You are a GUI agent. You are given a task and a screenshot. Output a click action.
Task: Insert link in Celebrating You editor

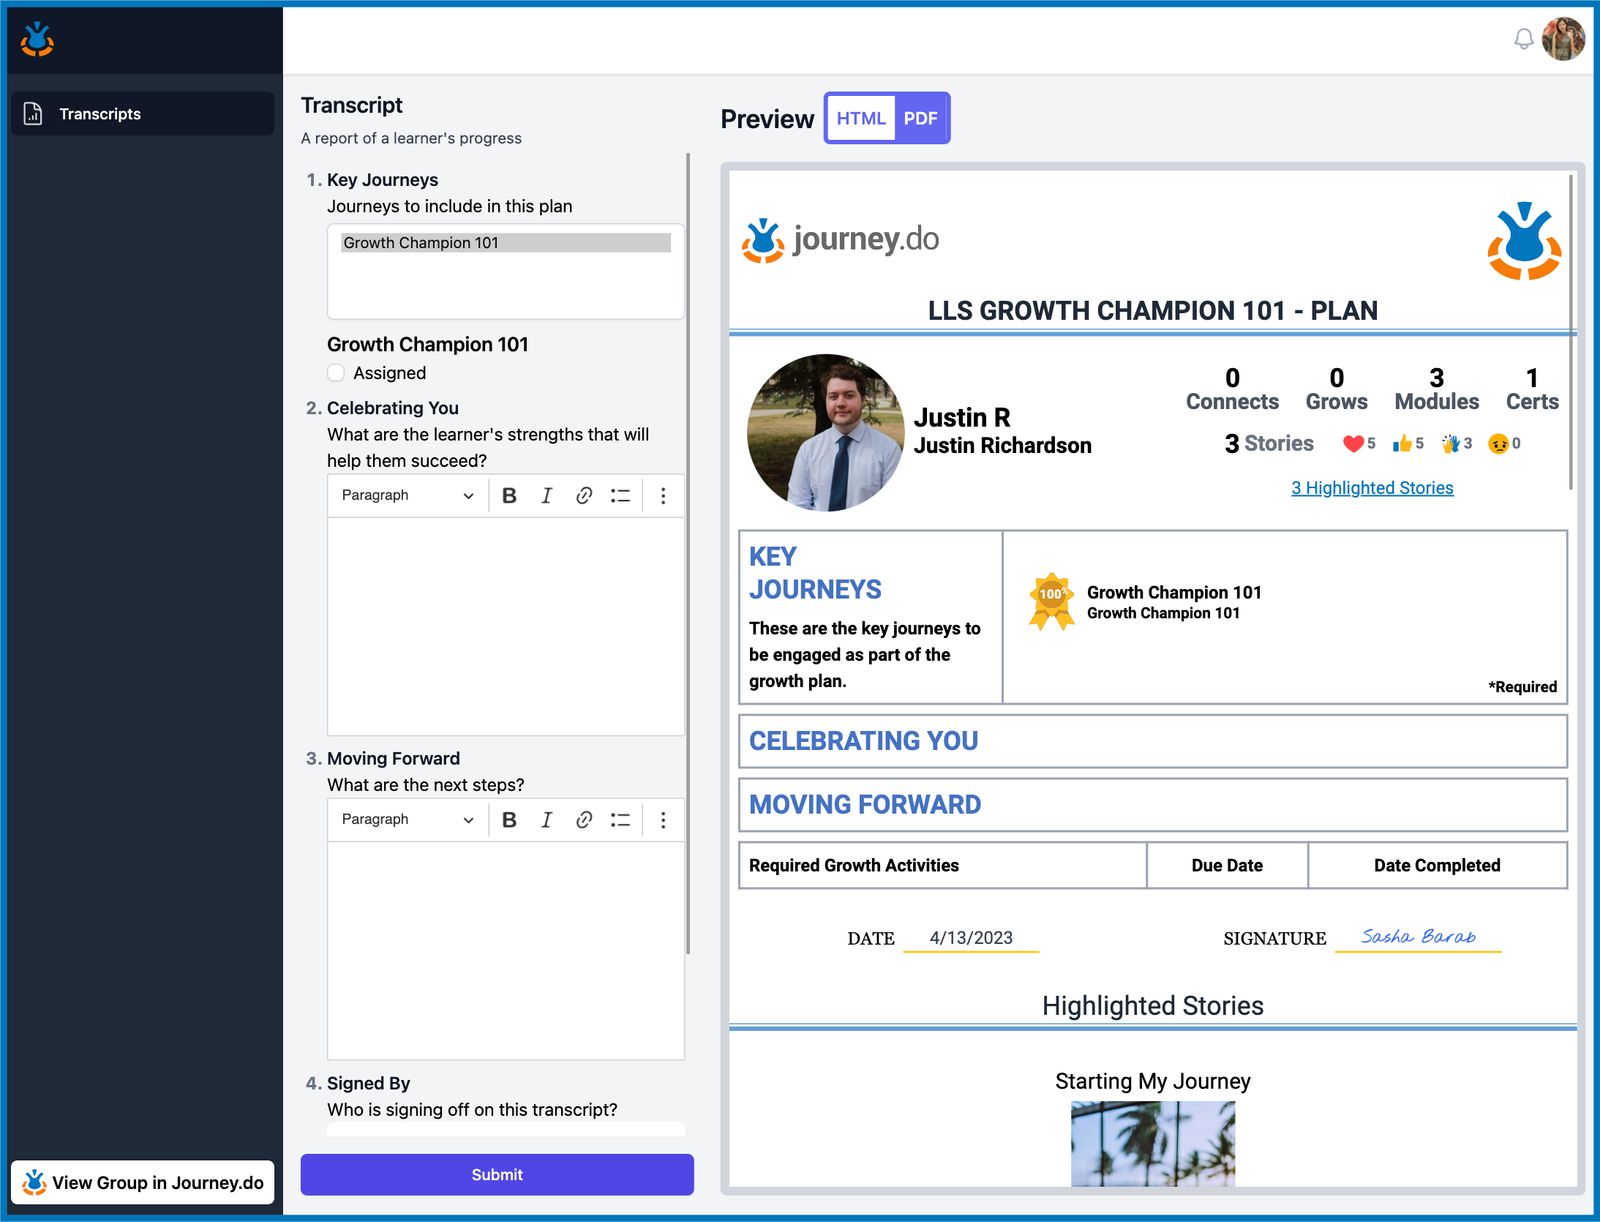584,495
